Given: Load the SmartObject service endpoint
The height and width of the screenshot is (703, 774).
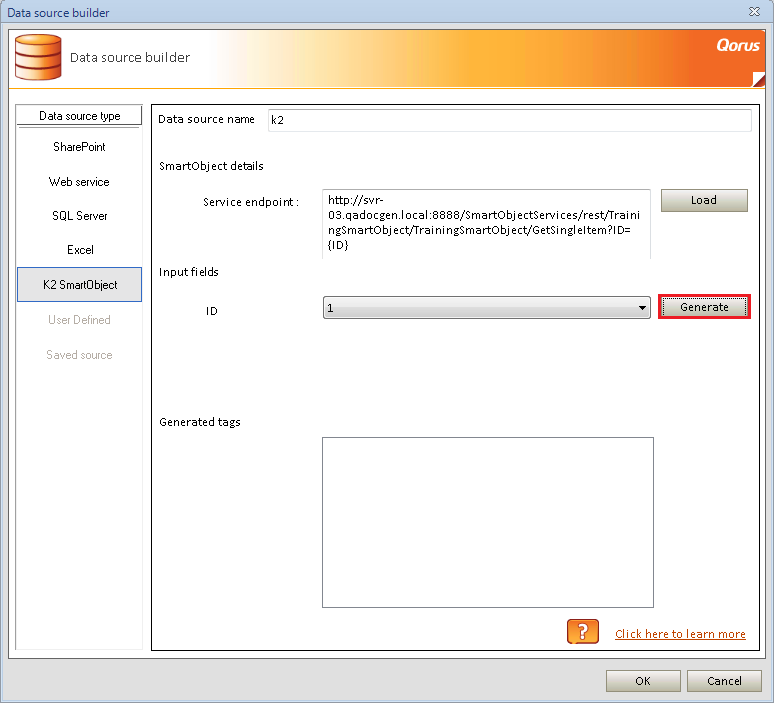Looking at the screenshot, I should (704, 200).
